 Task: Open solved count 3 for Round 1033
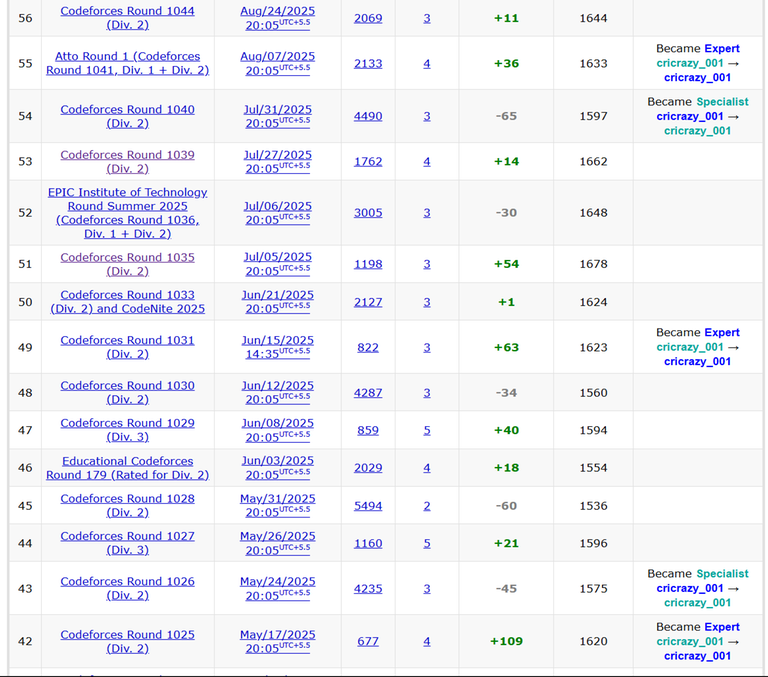click(427, 302)
